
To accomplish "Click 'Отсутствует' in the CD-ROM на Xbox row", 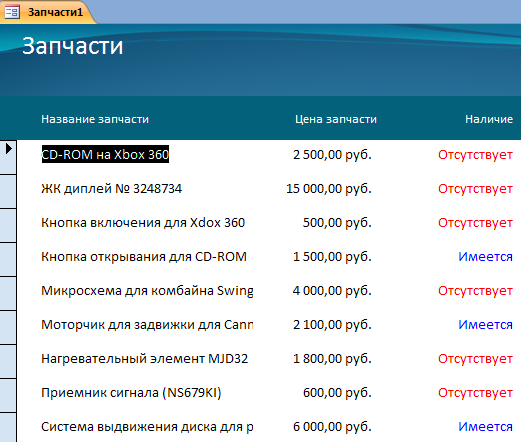I will pyautogui.click(x=475, y=155).
